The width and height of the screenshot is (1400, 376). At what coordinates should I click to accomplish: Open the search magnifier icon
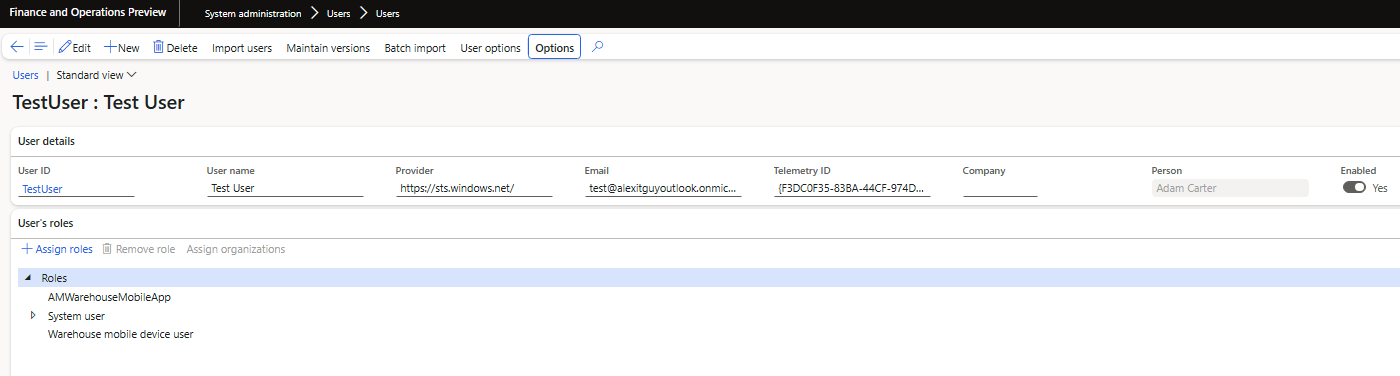click(598, 47)
